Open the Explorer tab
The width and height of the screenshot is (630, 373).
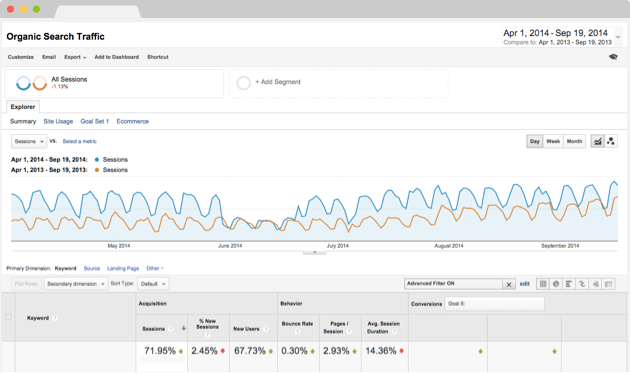pyautogui.click(x=23, y=107)
